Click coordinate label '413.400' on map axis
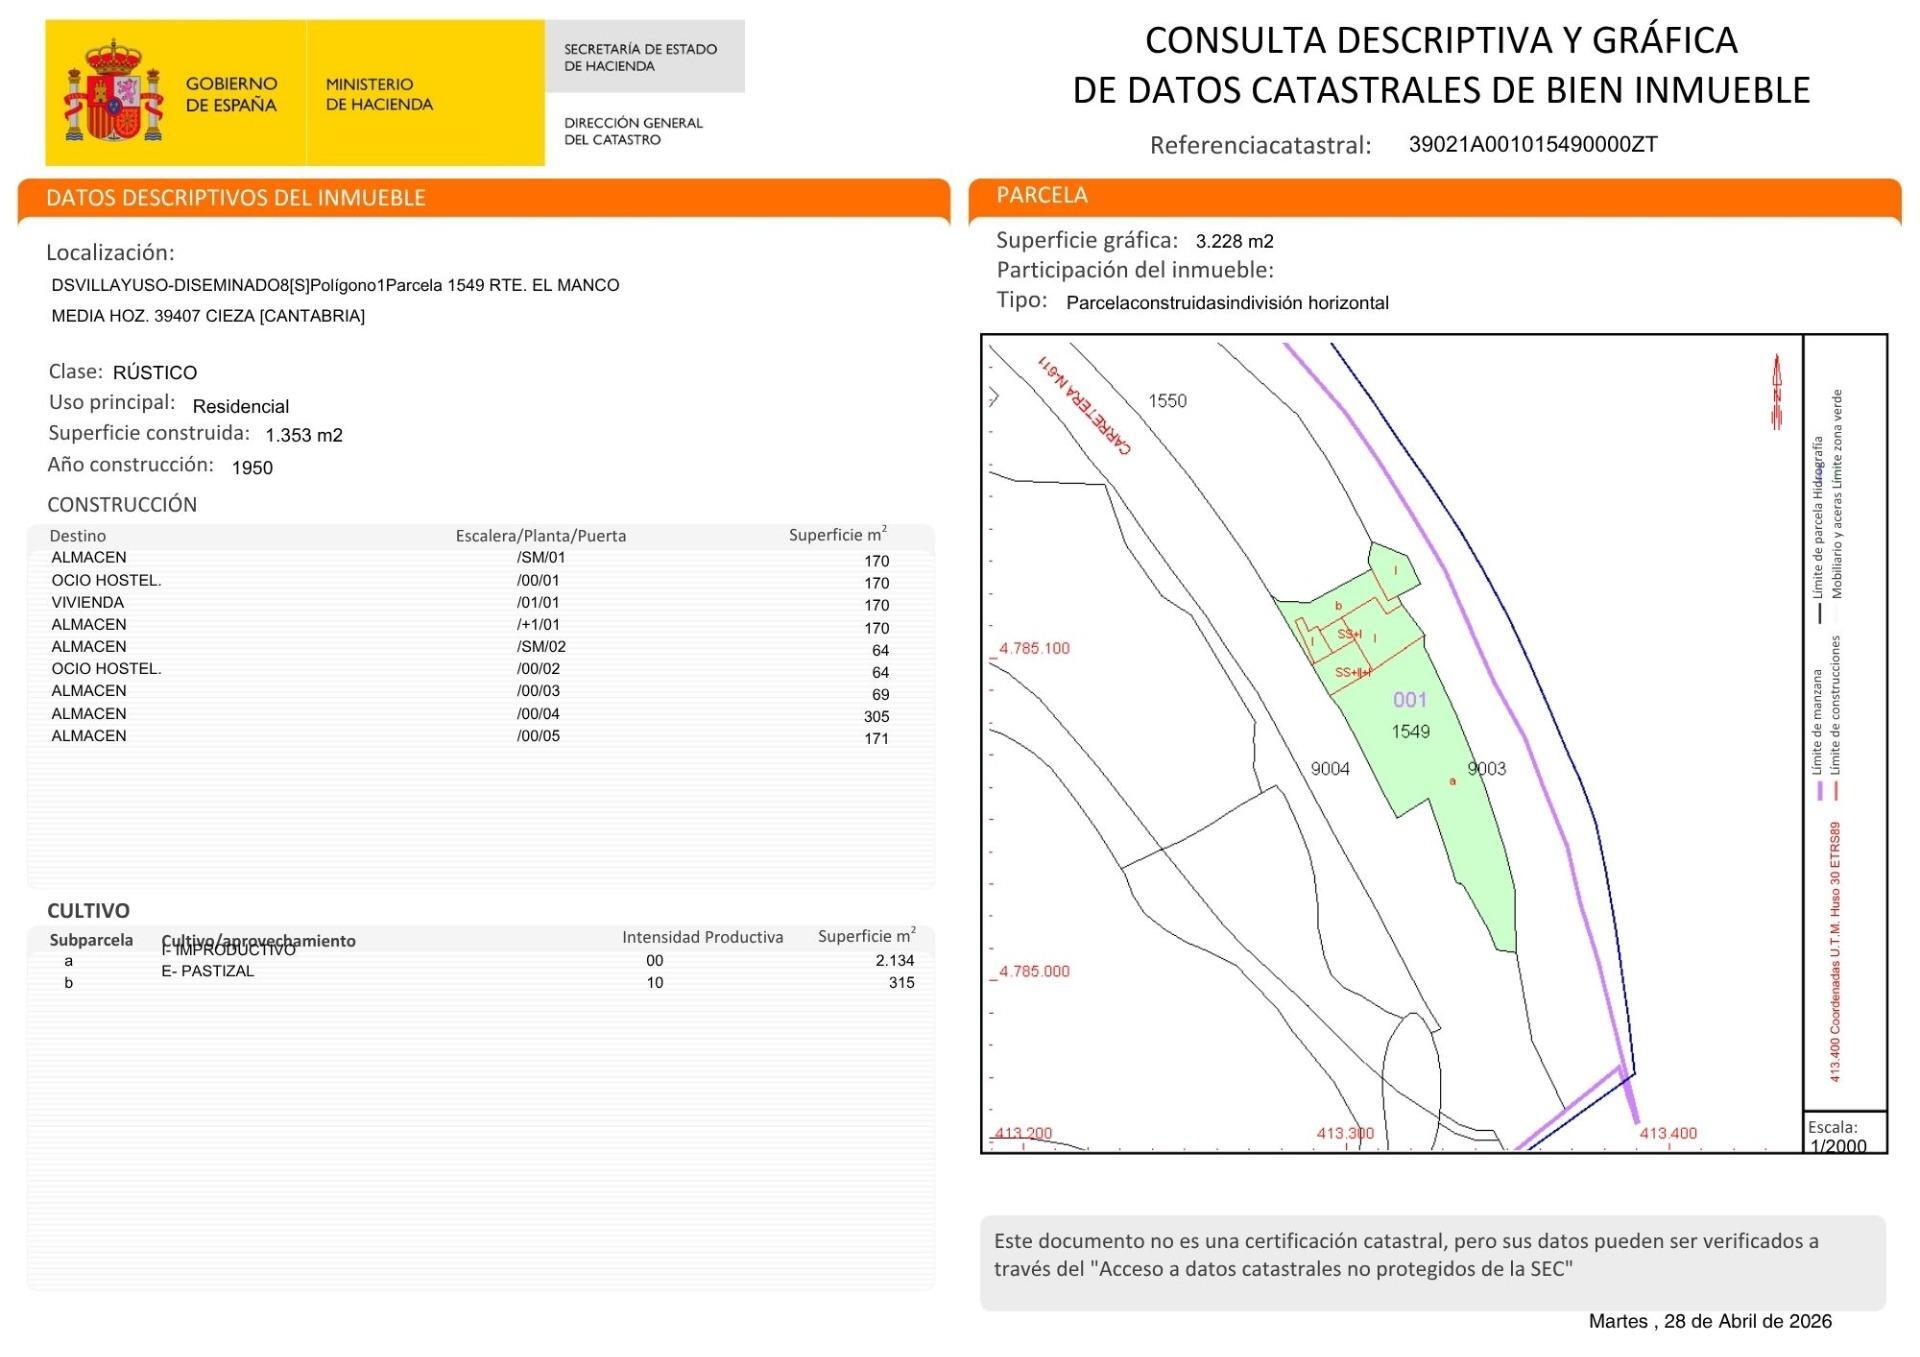The image size is (1920, 1357). point(1668,1133)
